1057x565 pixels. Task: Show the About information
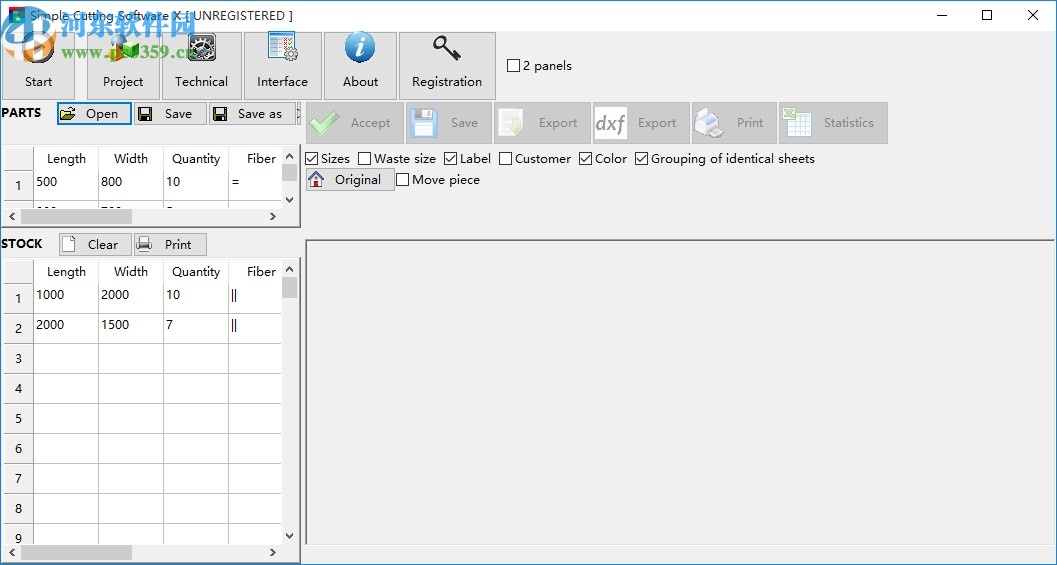(360, 66)
